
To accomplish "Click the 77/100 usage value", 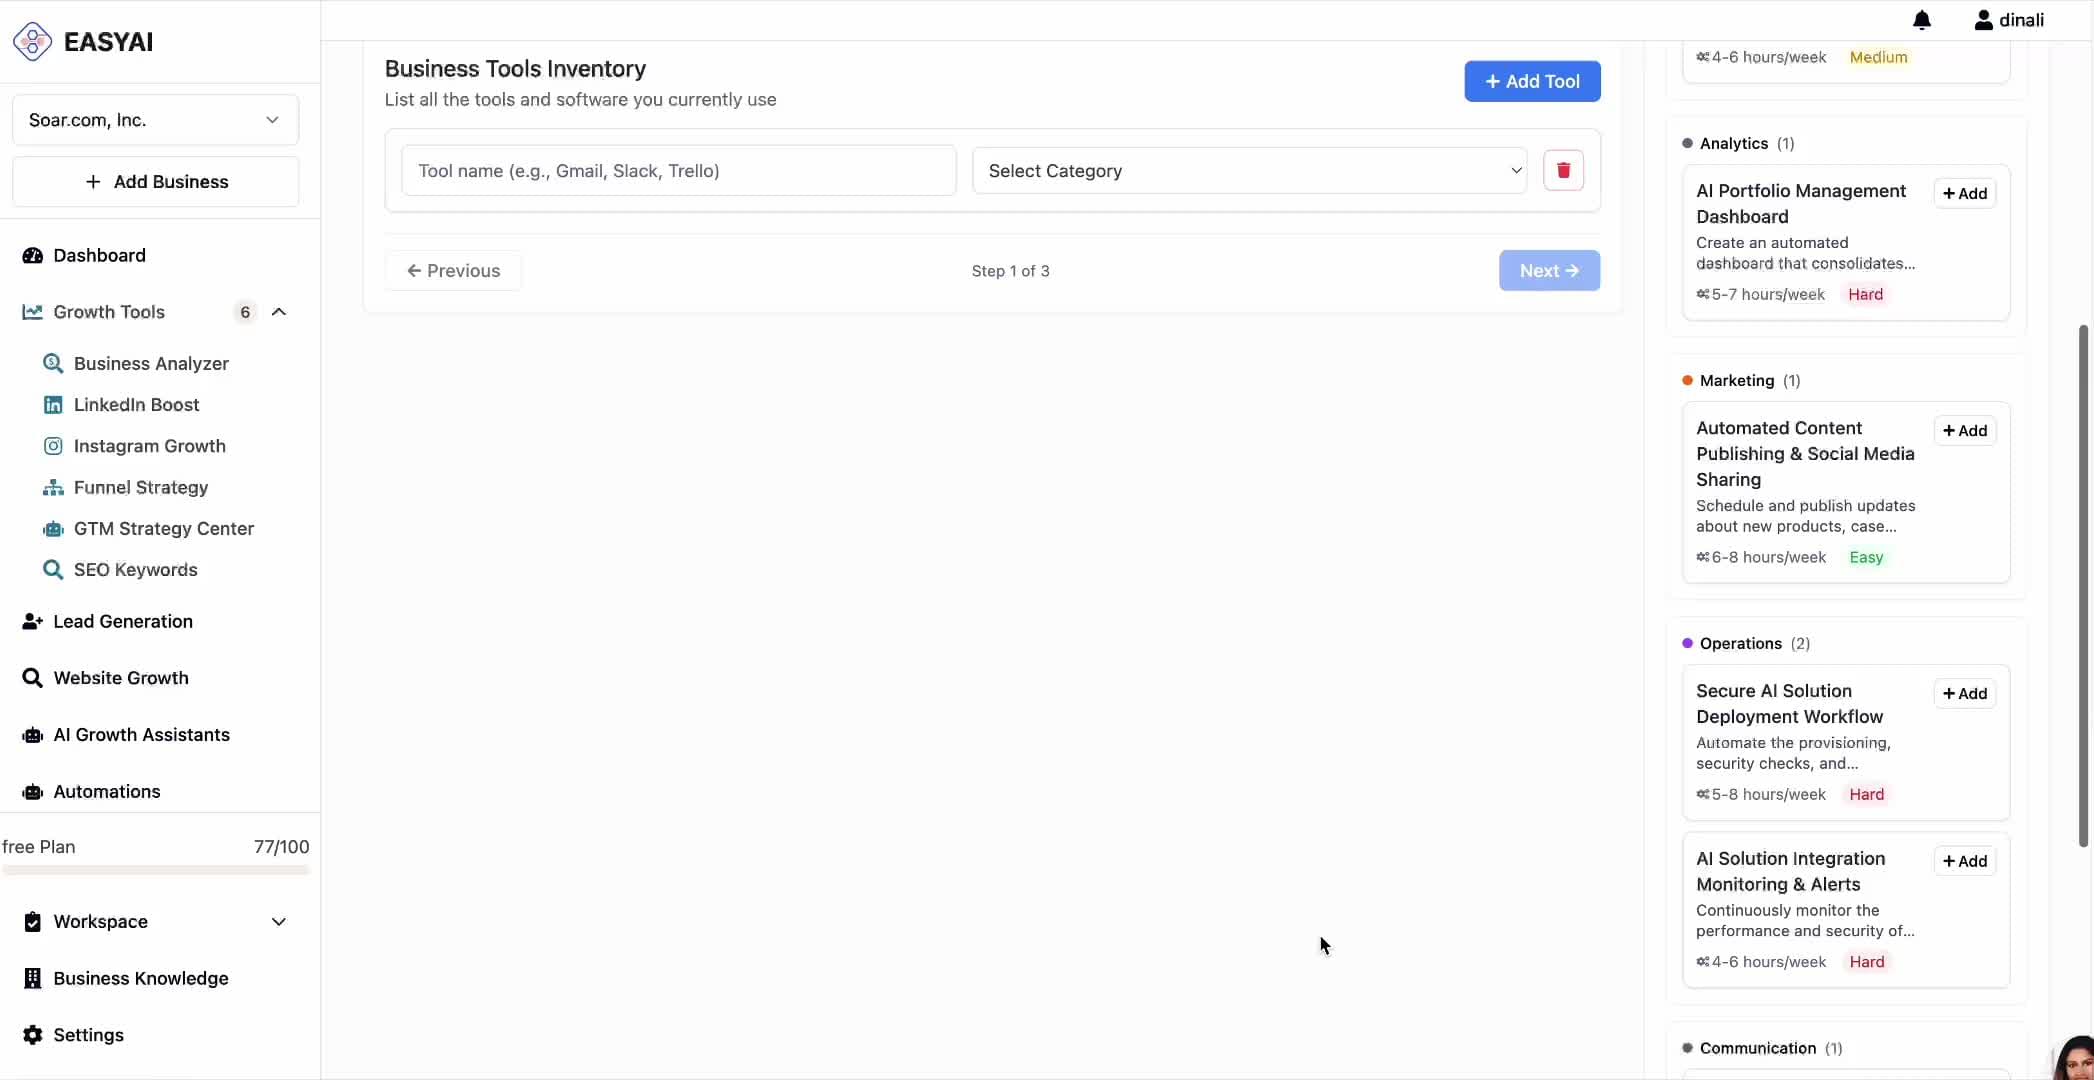I will 281,847.
